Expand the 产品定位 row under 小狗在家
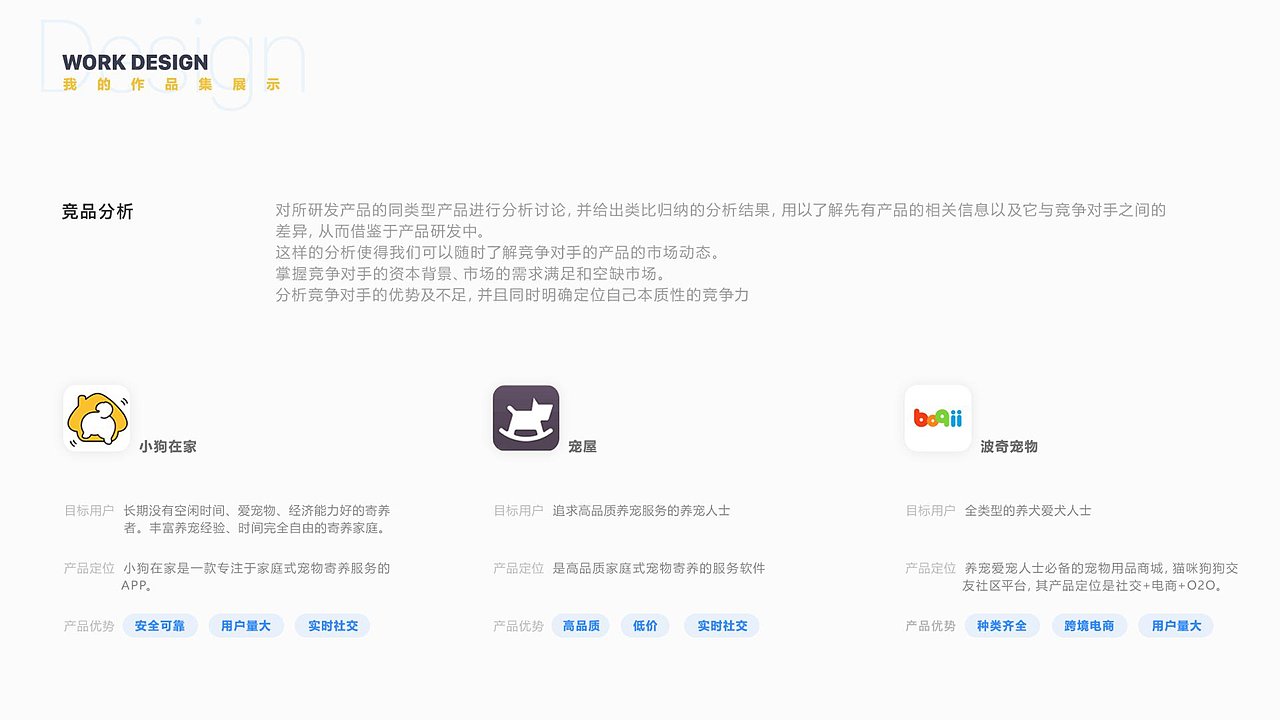This screenshot has width=1280, height=720. click(87, 568)
